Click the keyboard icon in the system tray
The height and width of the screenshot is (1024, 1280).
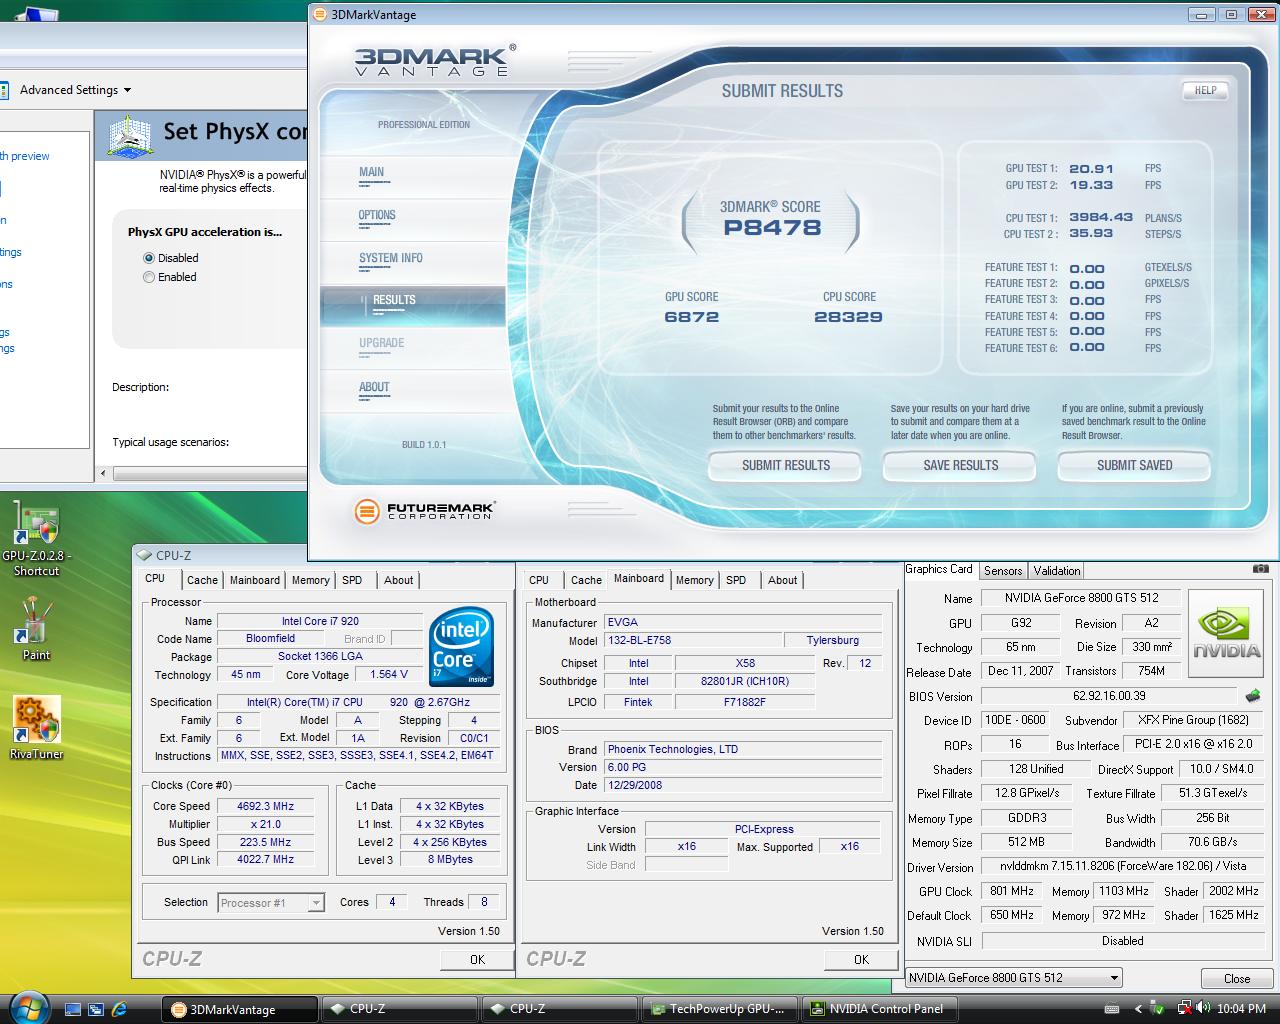(1112, 1009)
